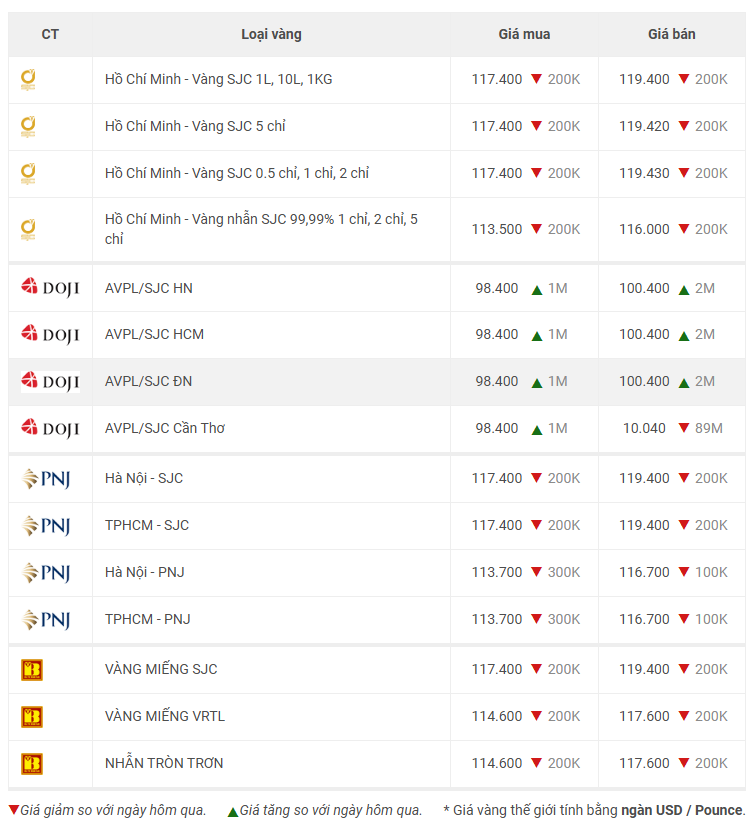Click green up arrow in AVPL/SJC HCM sell price
The width and height of the screenshot is (754, 834).
coord(684,336)
